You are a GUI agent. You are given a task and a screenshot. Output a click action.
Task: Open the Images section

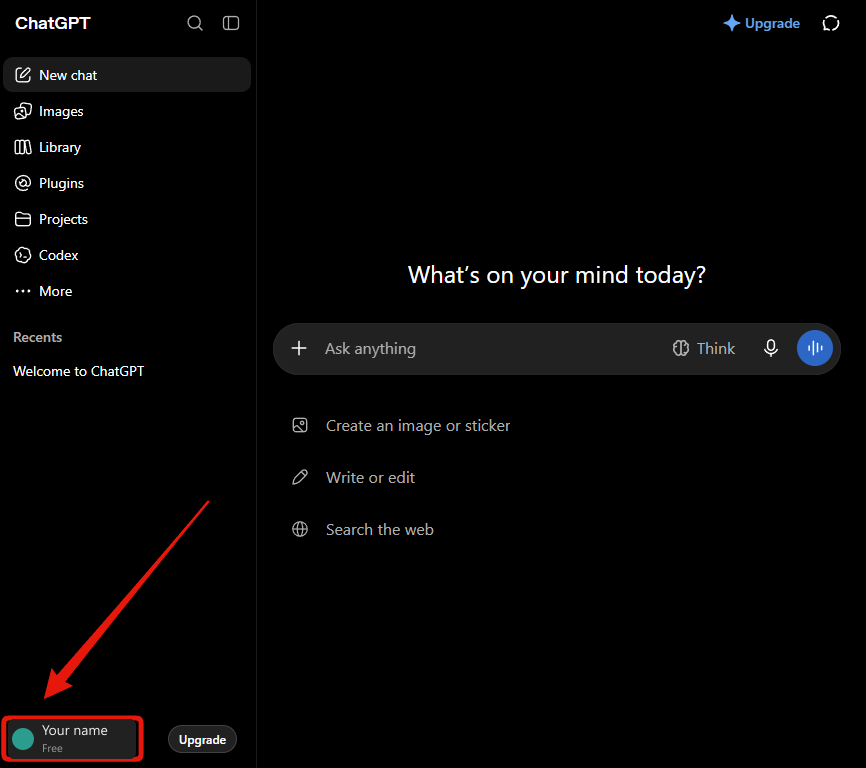click(x=127, y=111)
